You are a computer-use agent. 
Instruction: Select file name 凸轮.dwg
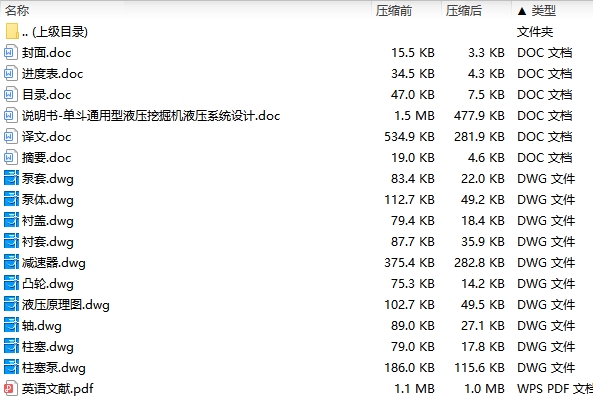(48, 284)
